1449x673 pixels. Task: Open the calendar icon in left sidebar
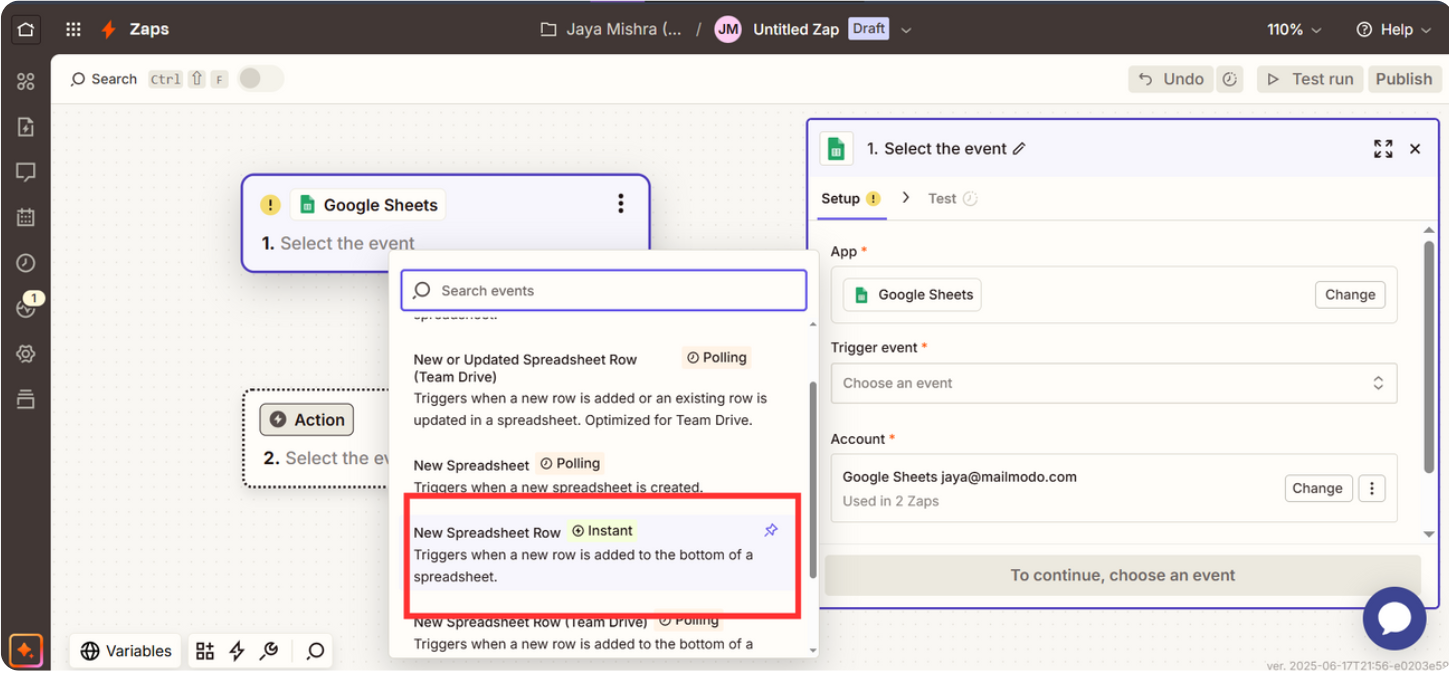click(26, 217)
